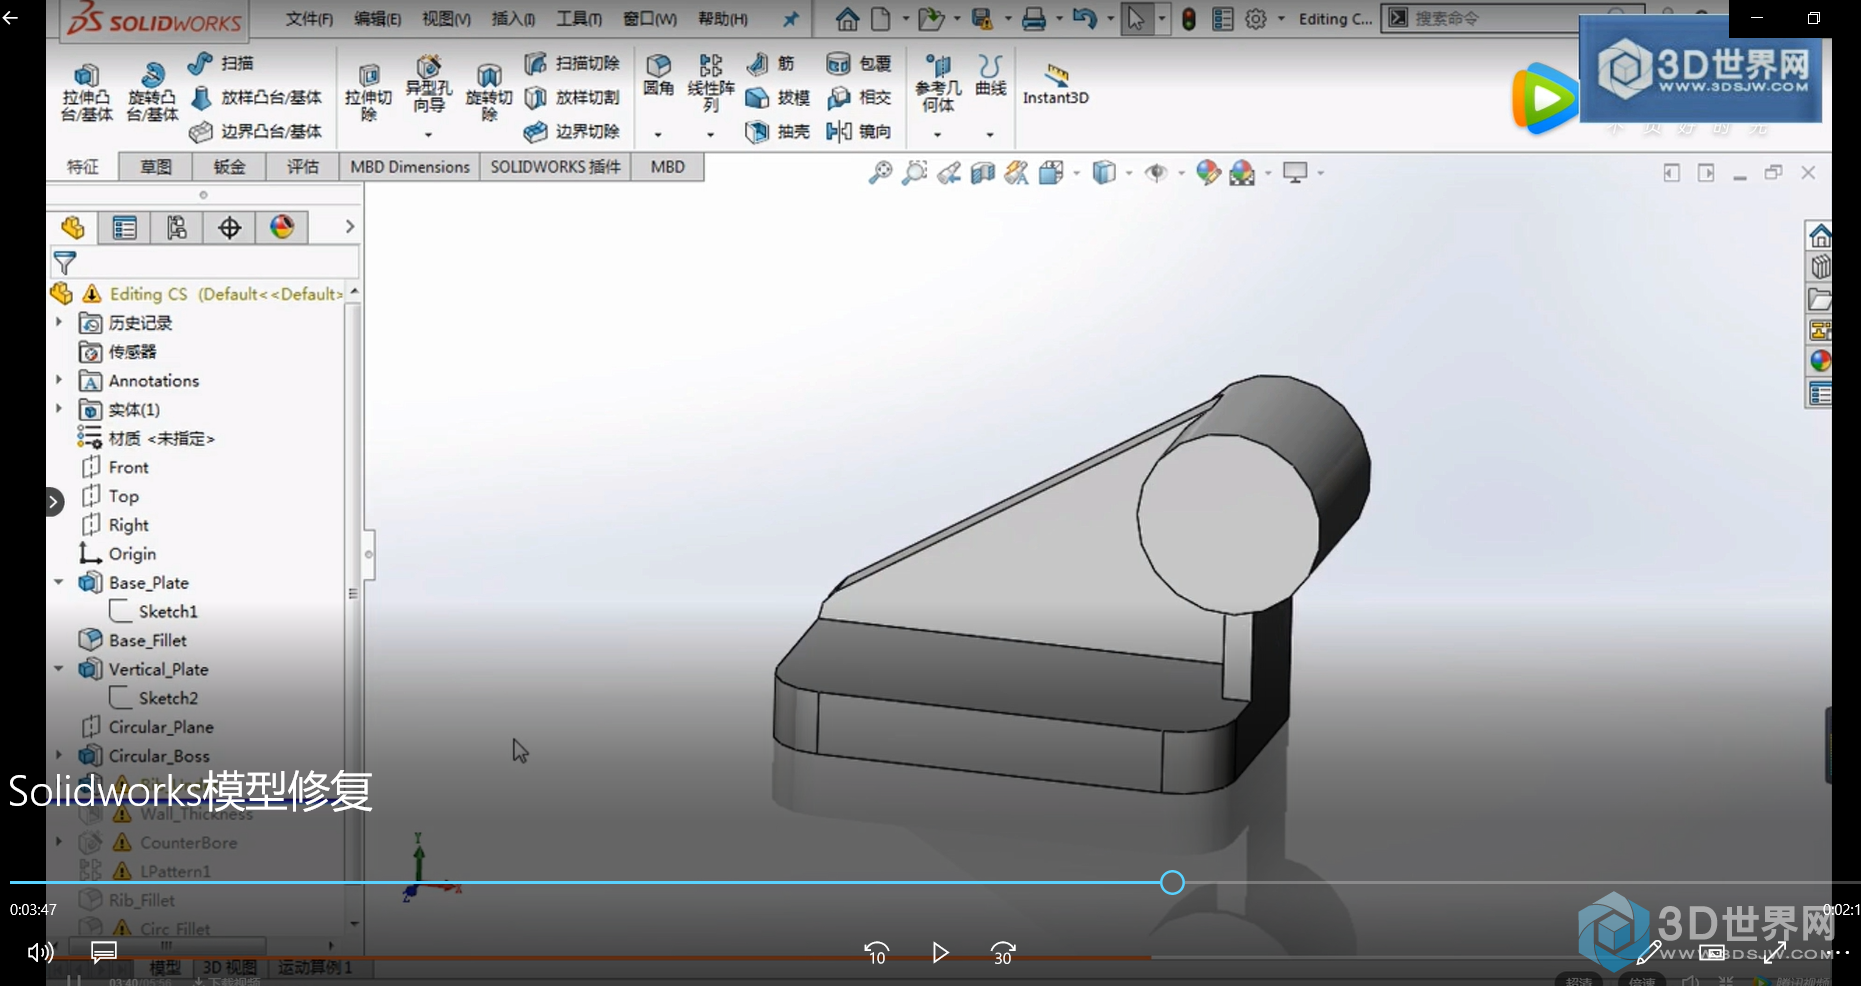Skip the video forward 30 seconds

click(x=1003, y=953)
